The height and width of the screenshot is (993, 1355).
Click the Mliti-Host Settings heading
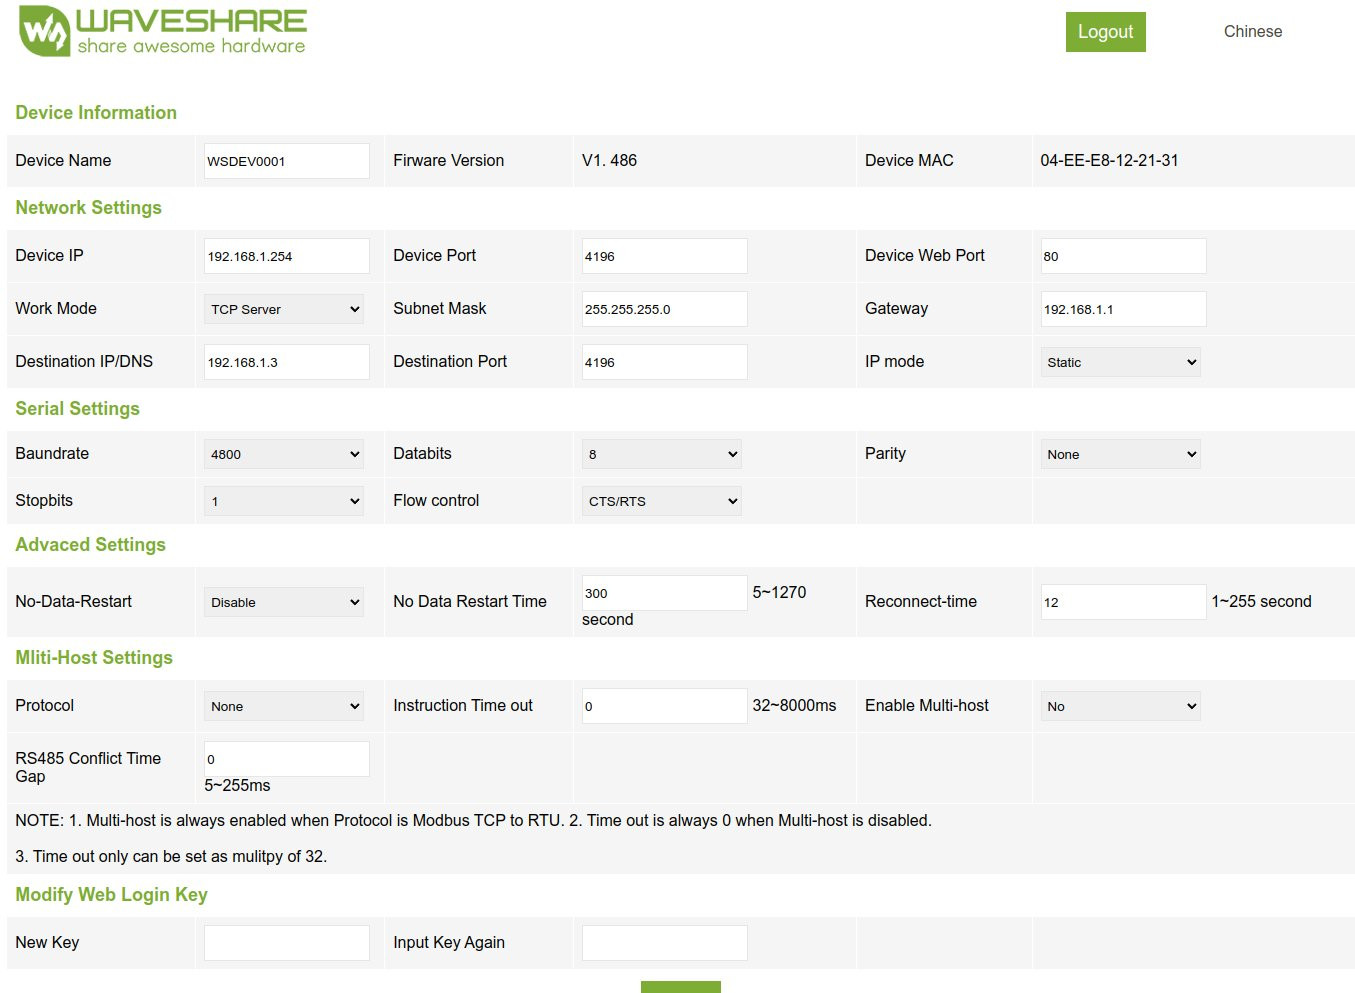pyautogui.click(x=94, y=658)
